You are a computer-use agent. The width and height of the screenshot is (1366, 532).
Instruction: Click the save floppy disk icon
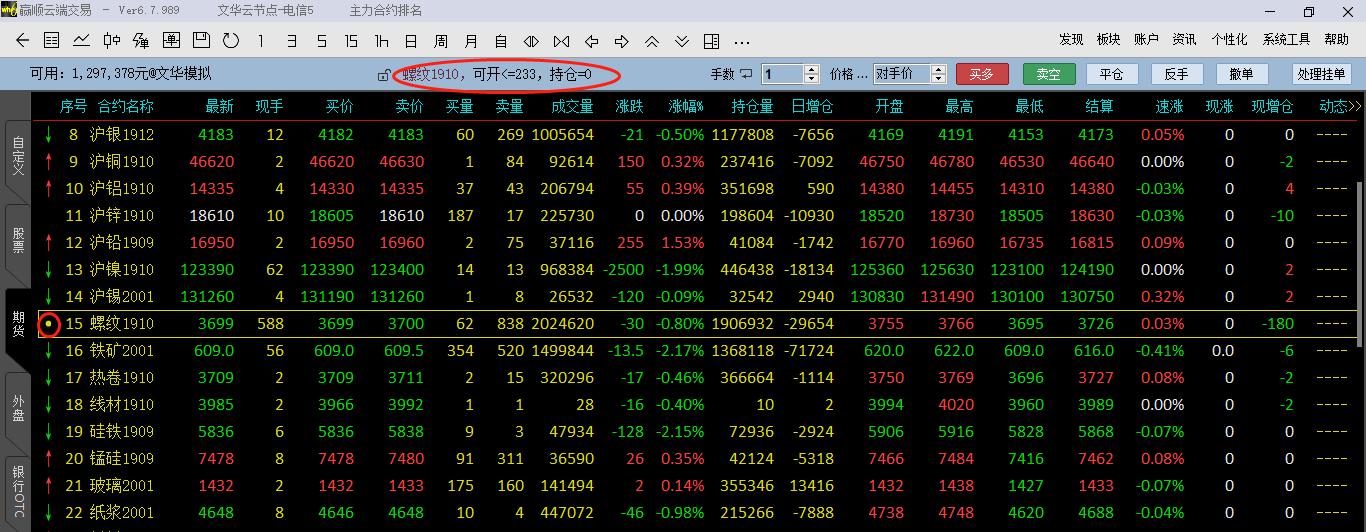(x=201, y=41)
